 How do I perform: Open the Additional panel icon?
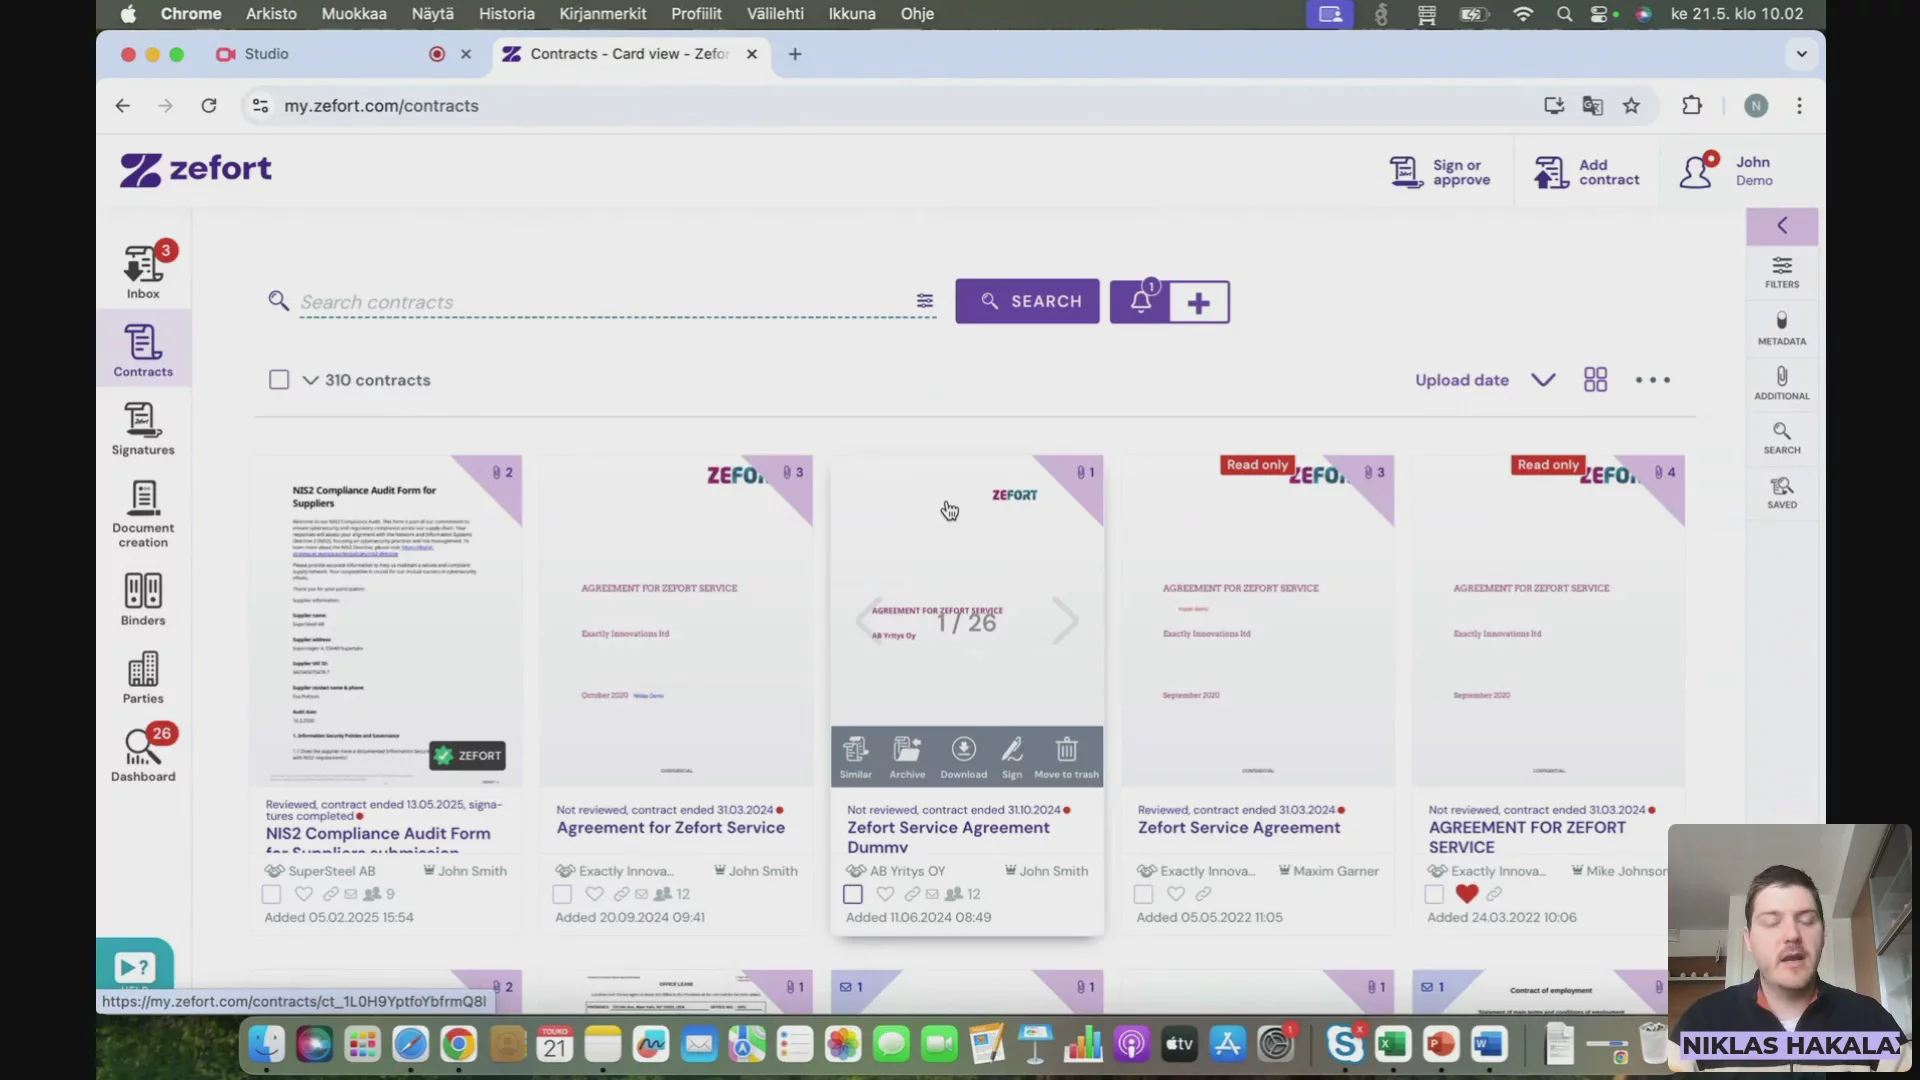click(x=1782, y=383)
